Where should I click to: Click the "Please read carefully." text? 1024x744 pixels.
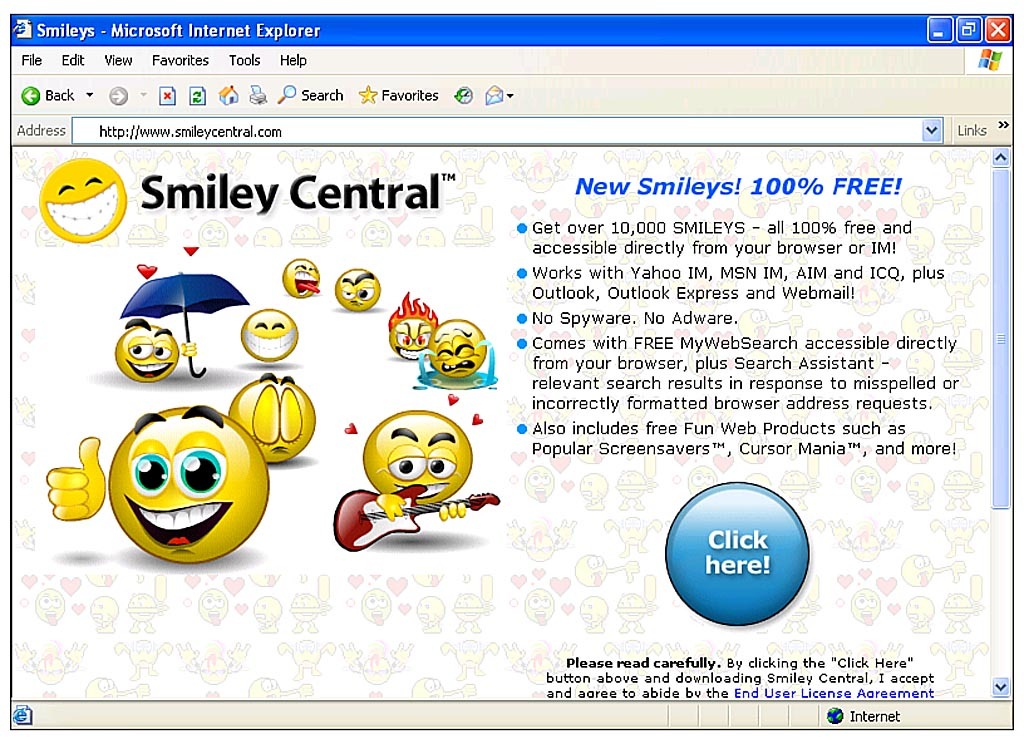point(643,663)
